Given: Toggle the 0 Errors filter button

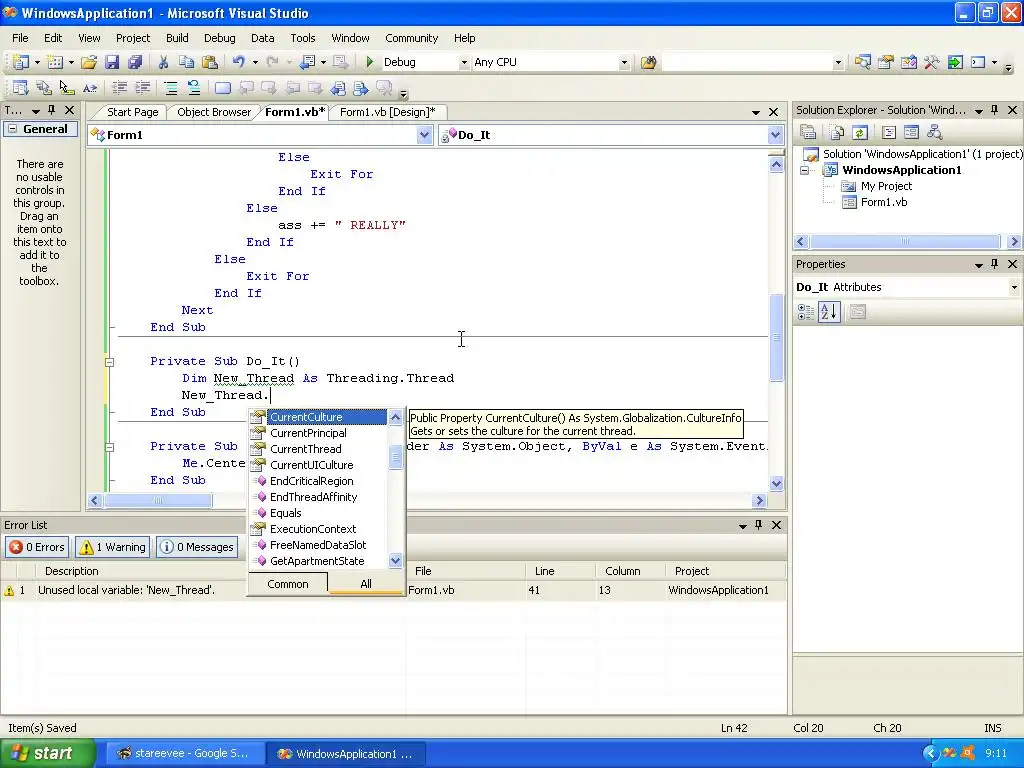Looking at the screenshot, I should pyautogui.click(x=37, y=547).
